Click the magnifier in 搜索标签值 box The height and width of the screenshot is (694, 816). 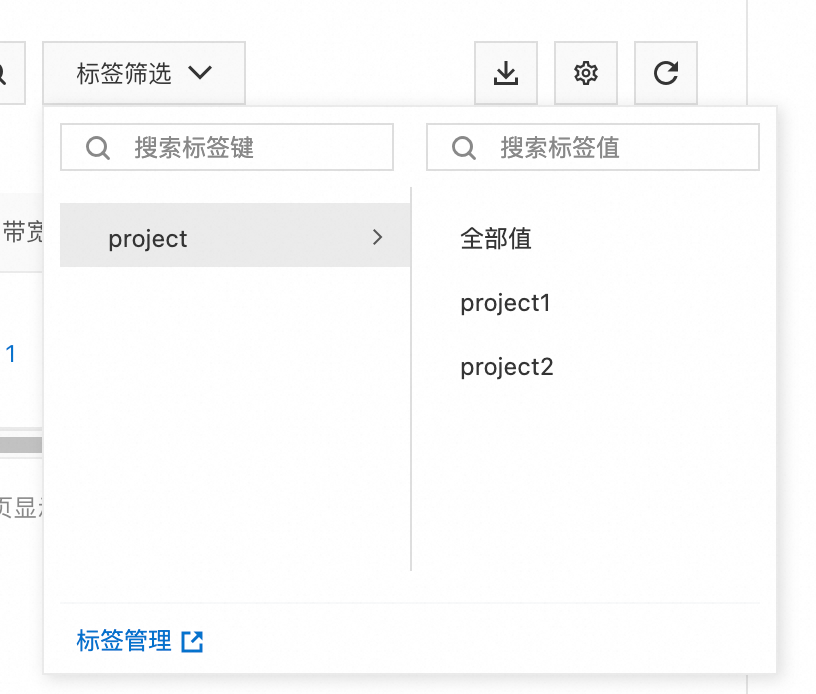[x=464, y=148]
